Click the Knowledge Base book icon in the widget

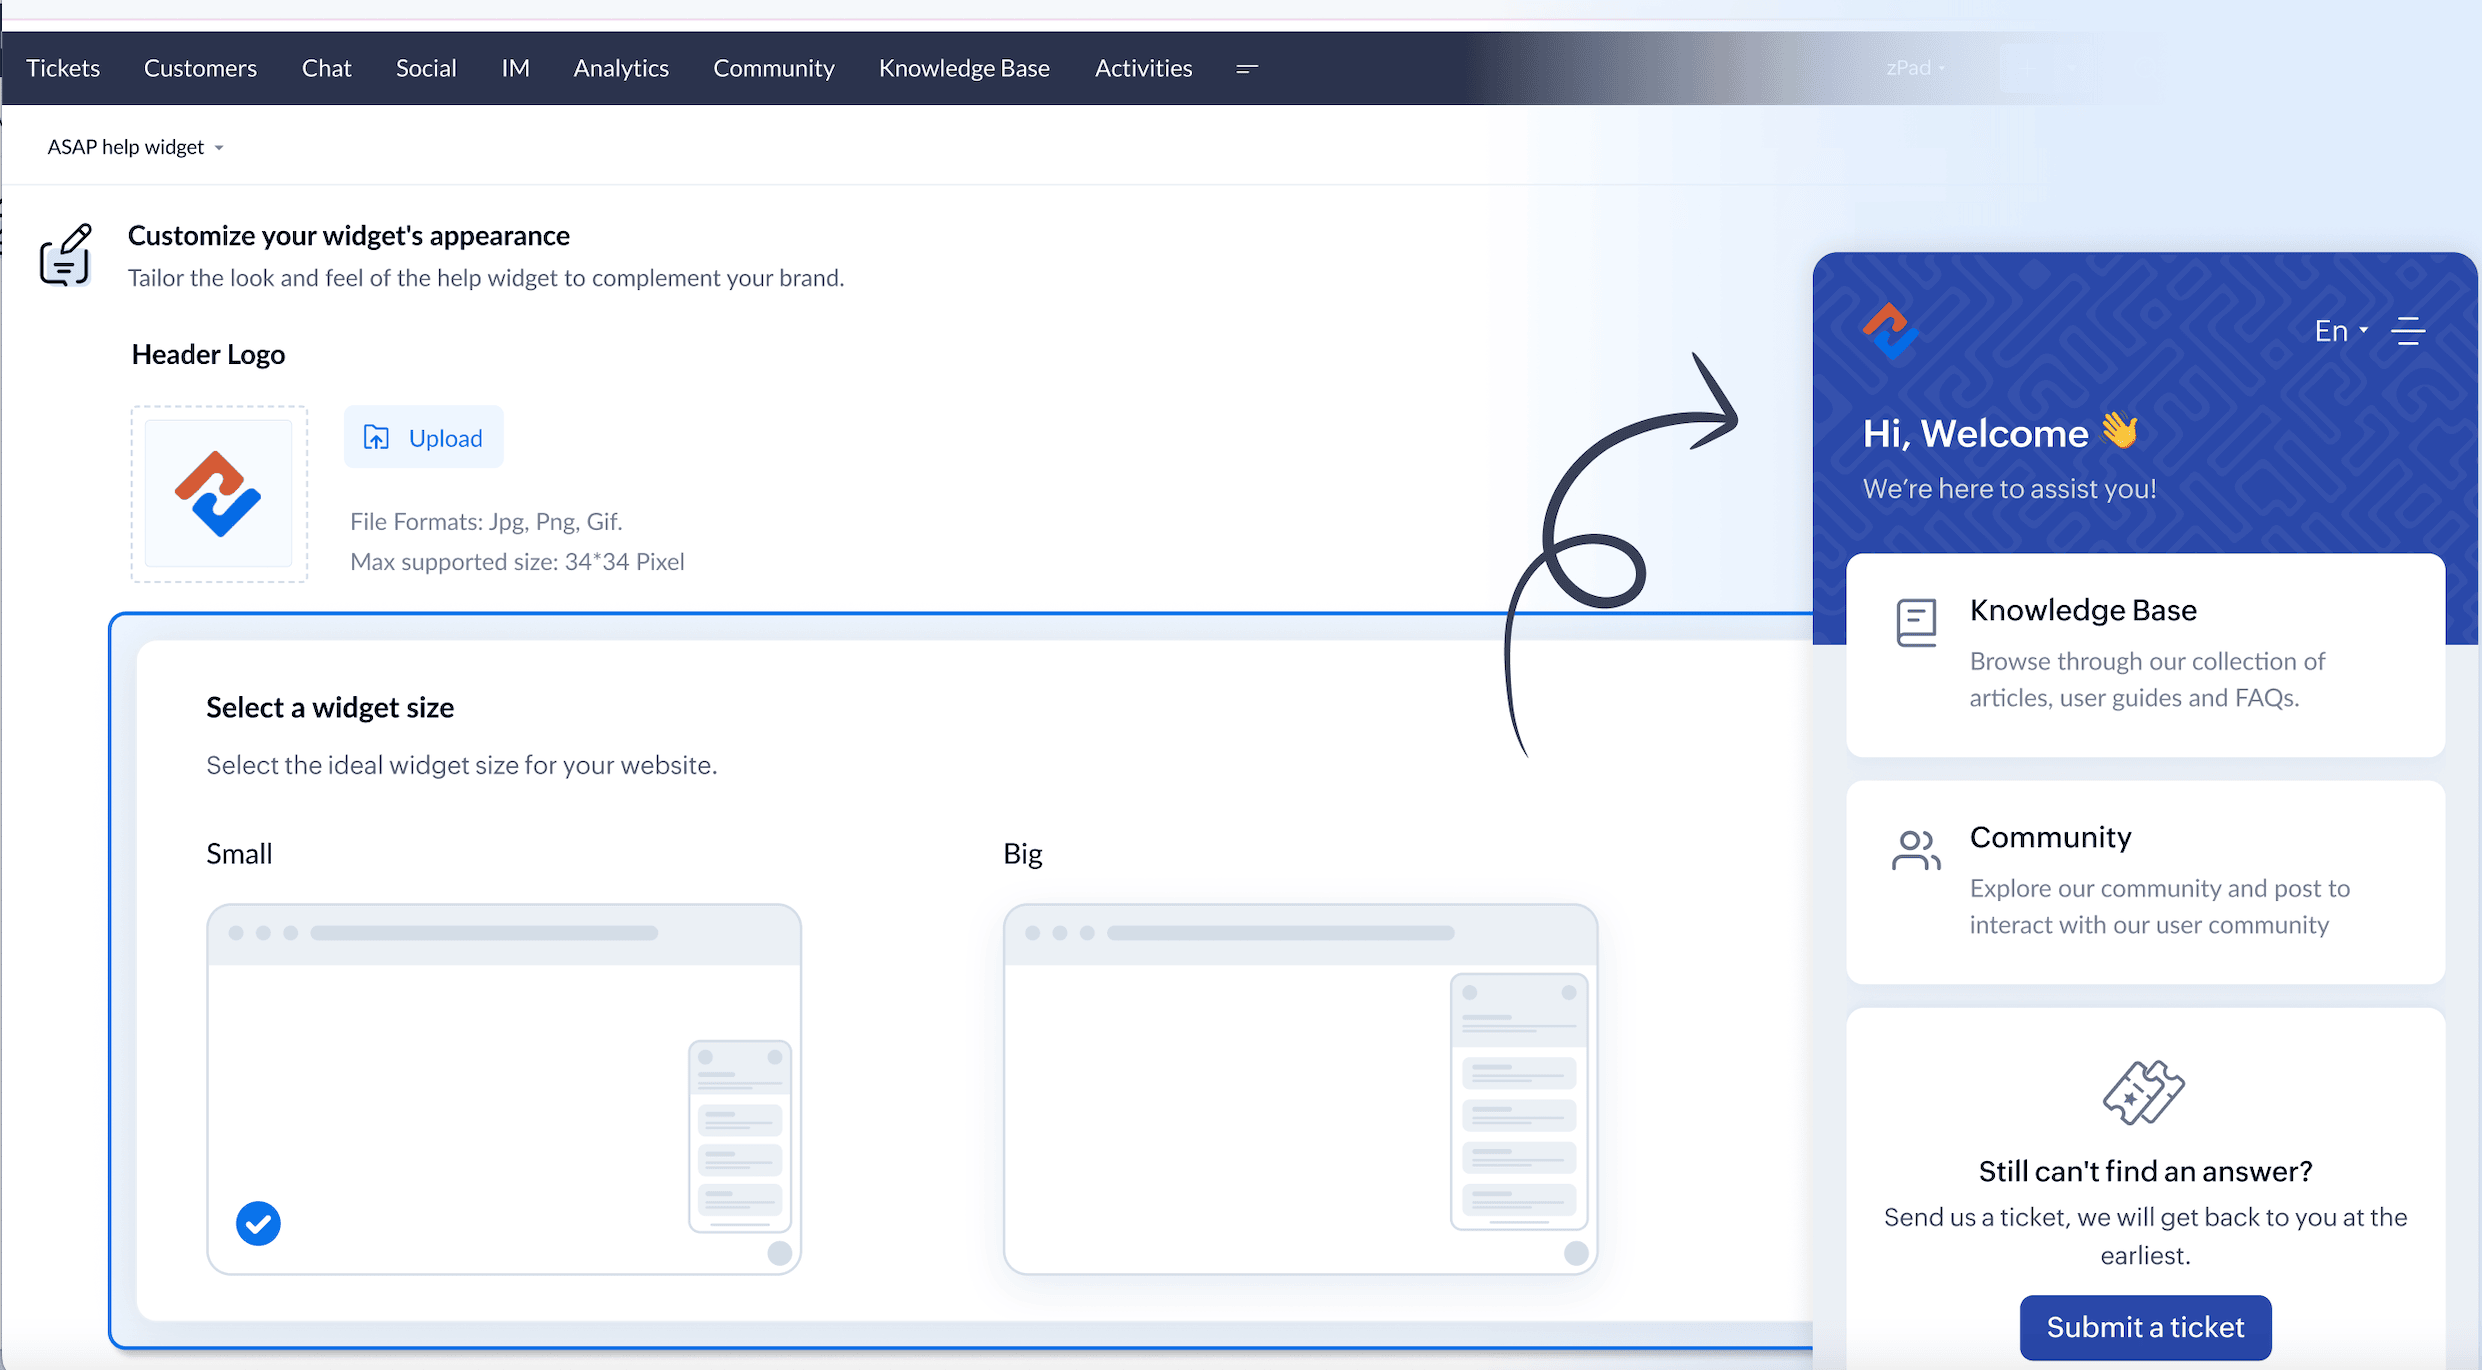tap(1916, 623)
